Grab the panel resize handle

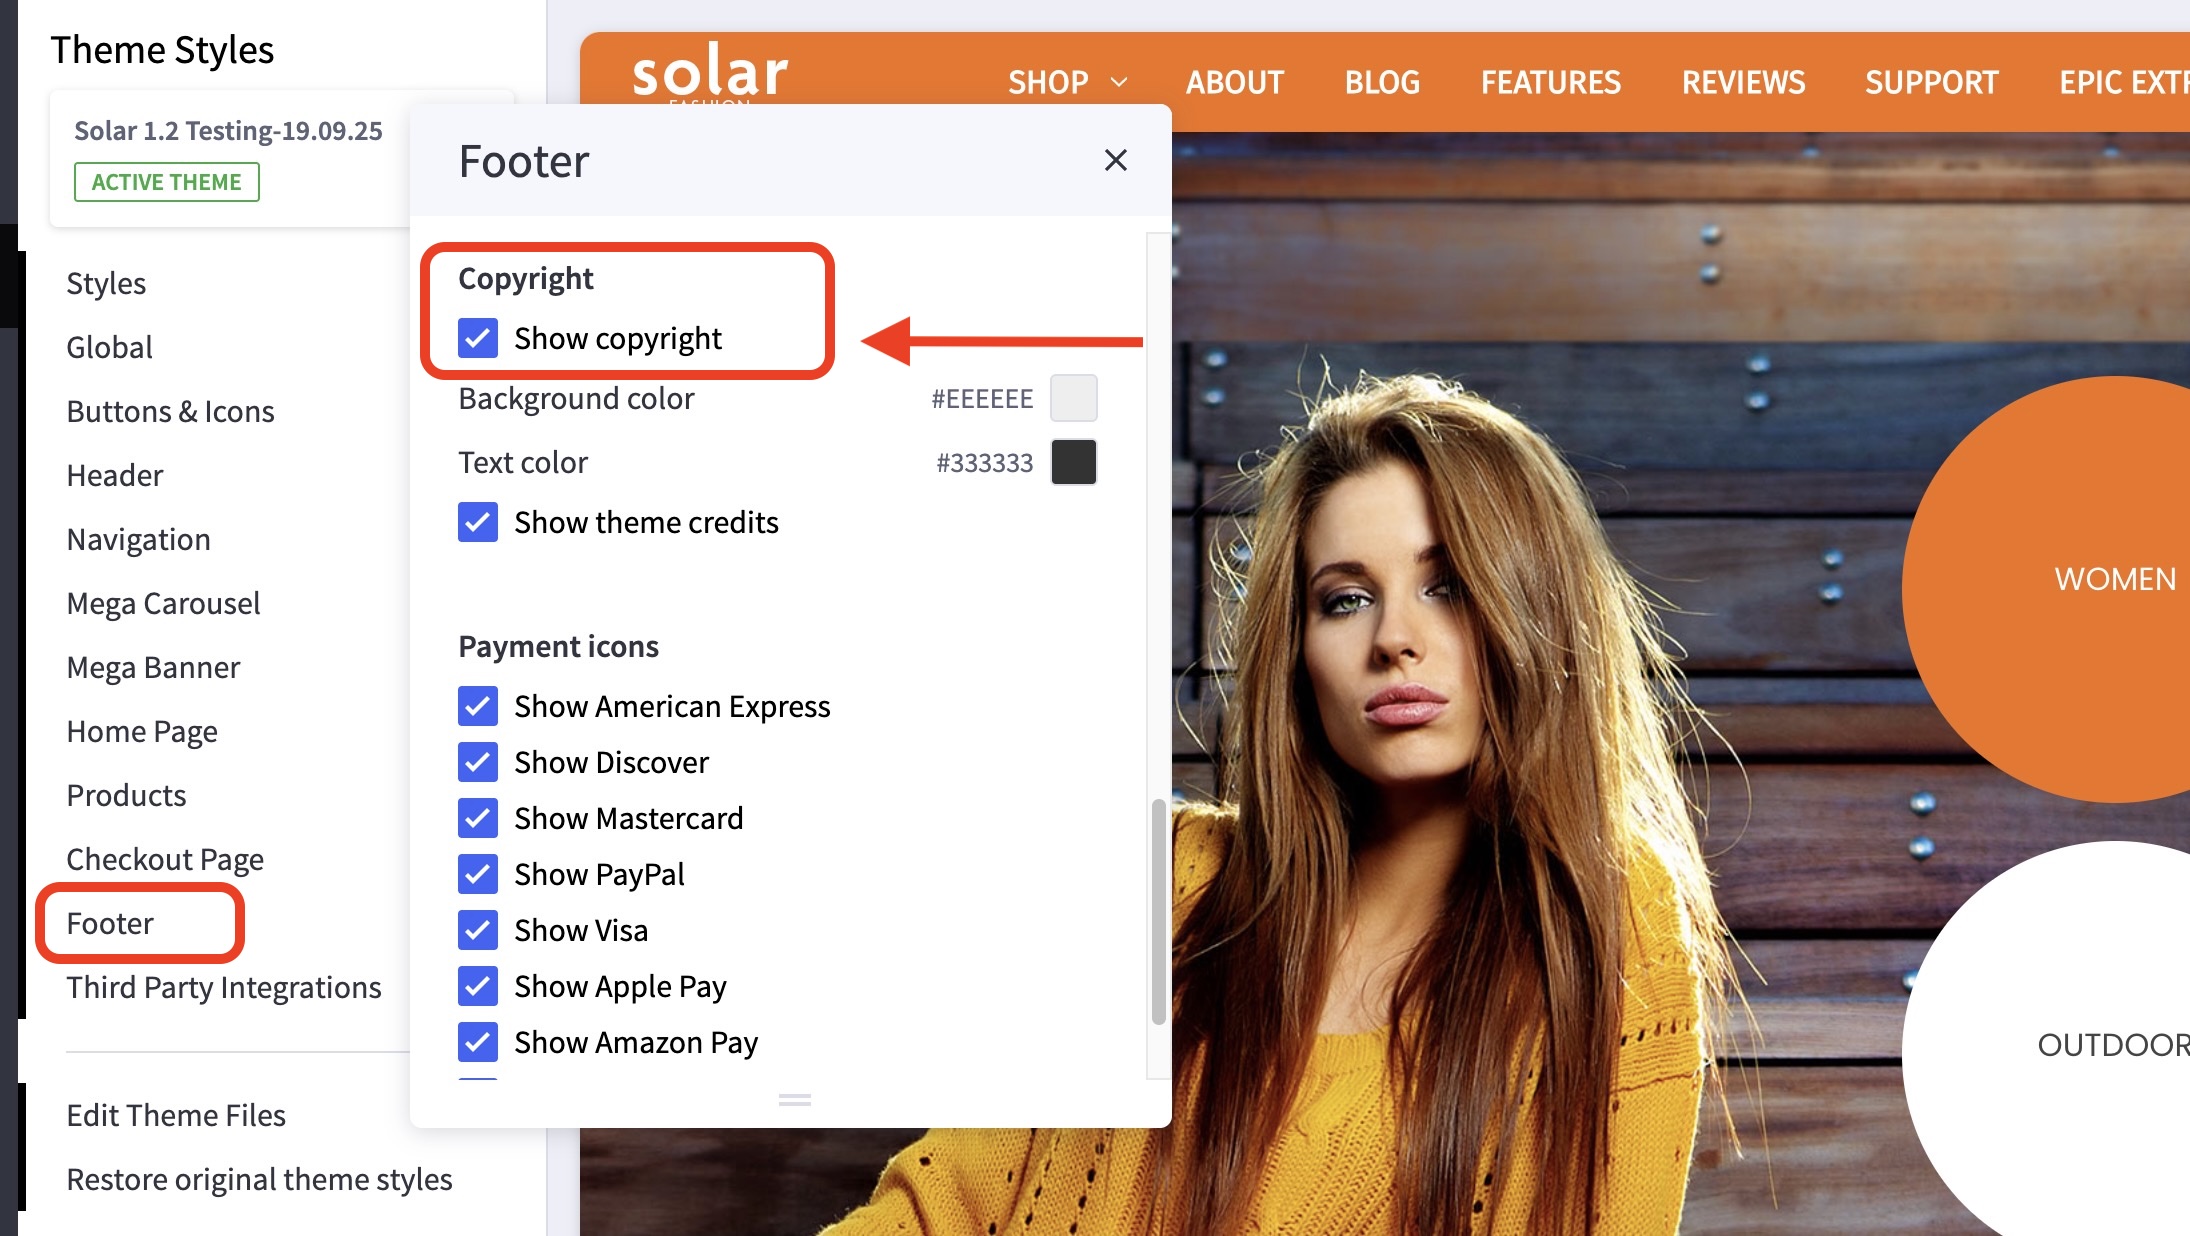(794, 1100)
